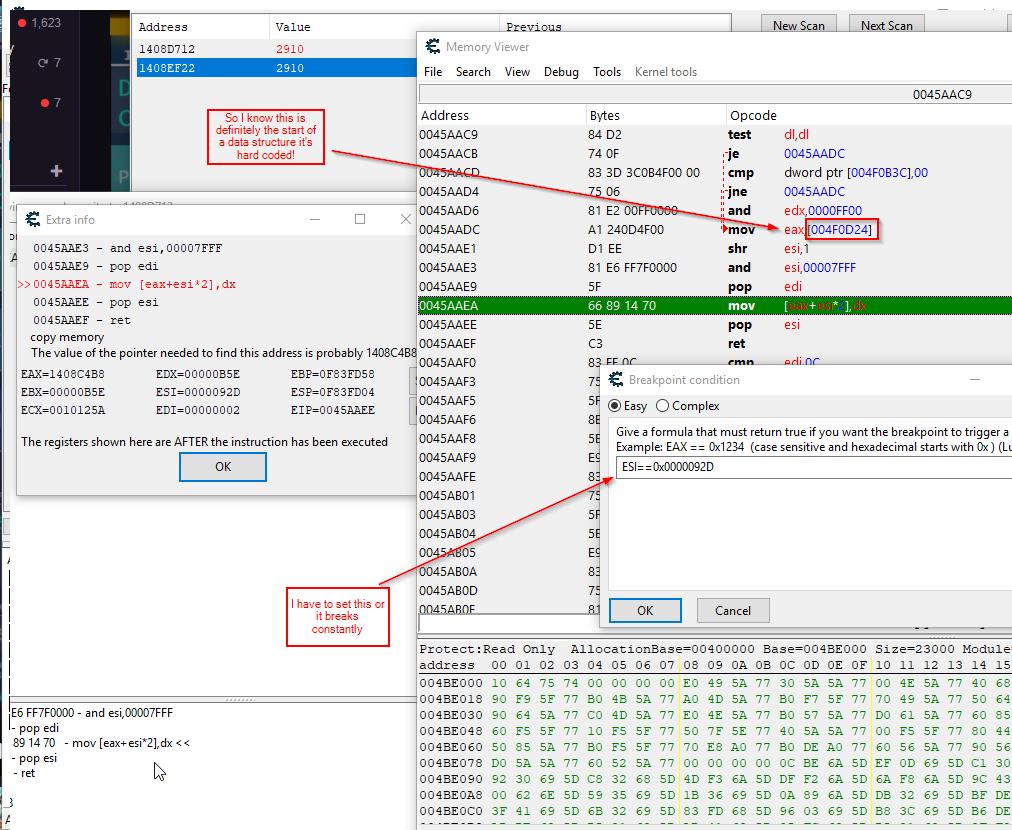Click the Breakpoint condition window icon

coord(616,380)
